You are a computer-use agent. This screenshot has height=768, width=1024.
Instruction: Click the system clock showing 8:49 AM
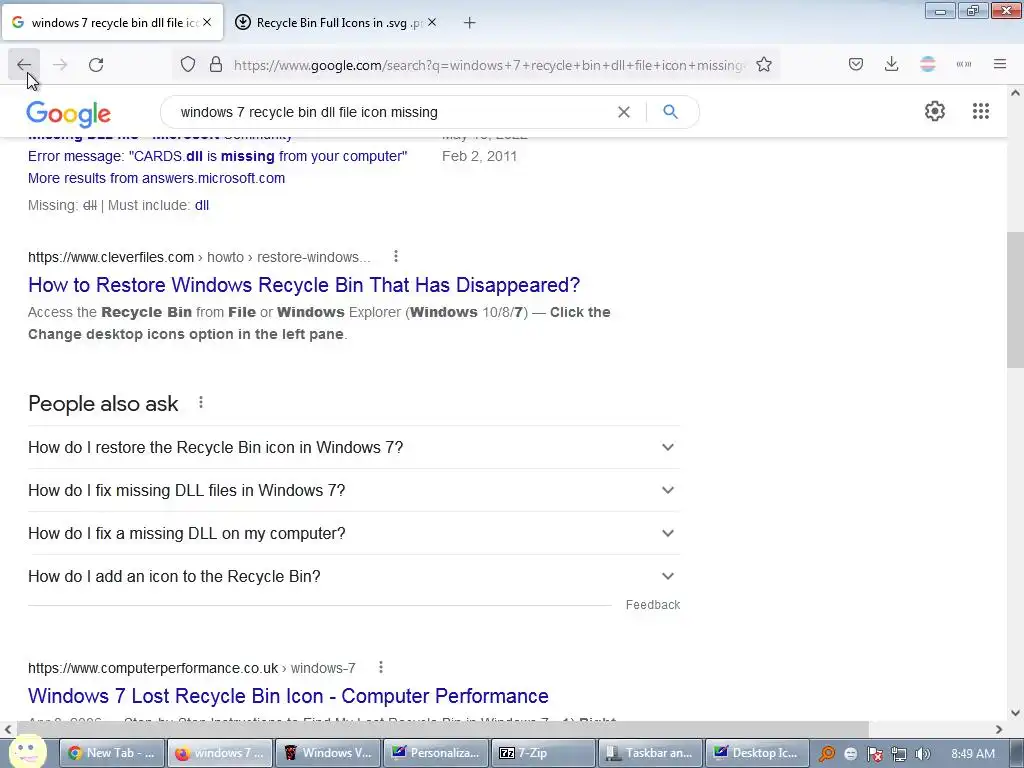[x=972, y=754]
